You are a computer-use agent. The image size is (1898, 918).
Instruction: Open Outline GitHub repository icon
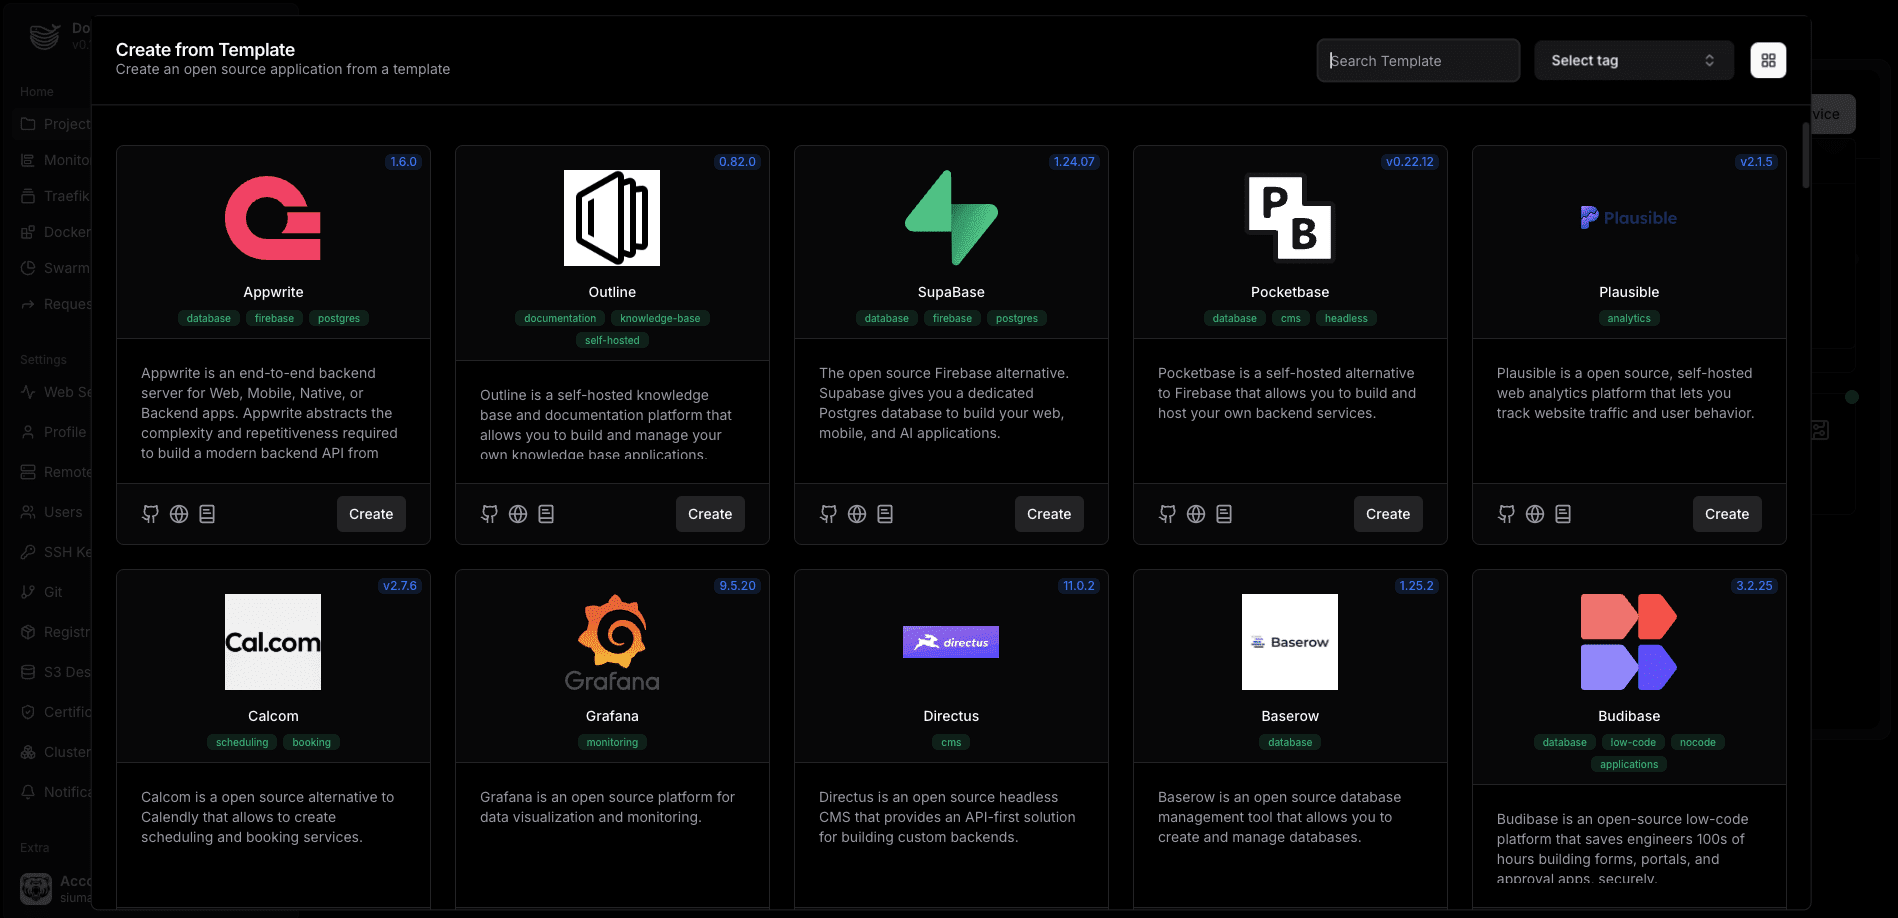click(489, 514)
